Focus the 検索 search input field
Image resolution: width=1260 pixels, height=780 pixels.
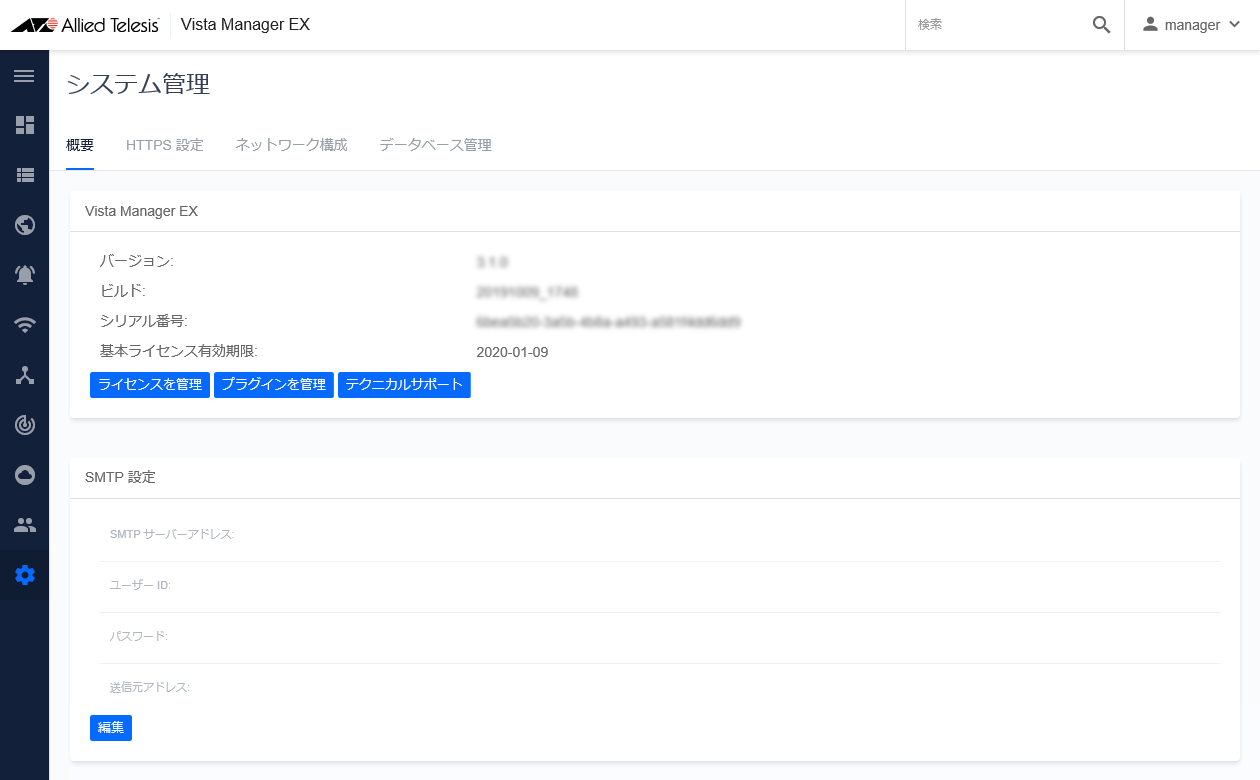1000,25
